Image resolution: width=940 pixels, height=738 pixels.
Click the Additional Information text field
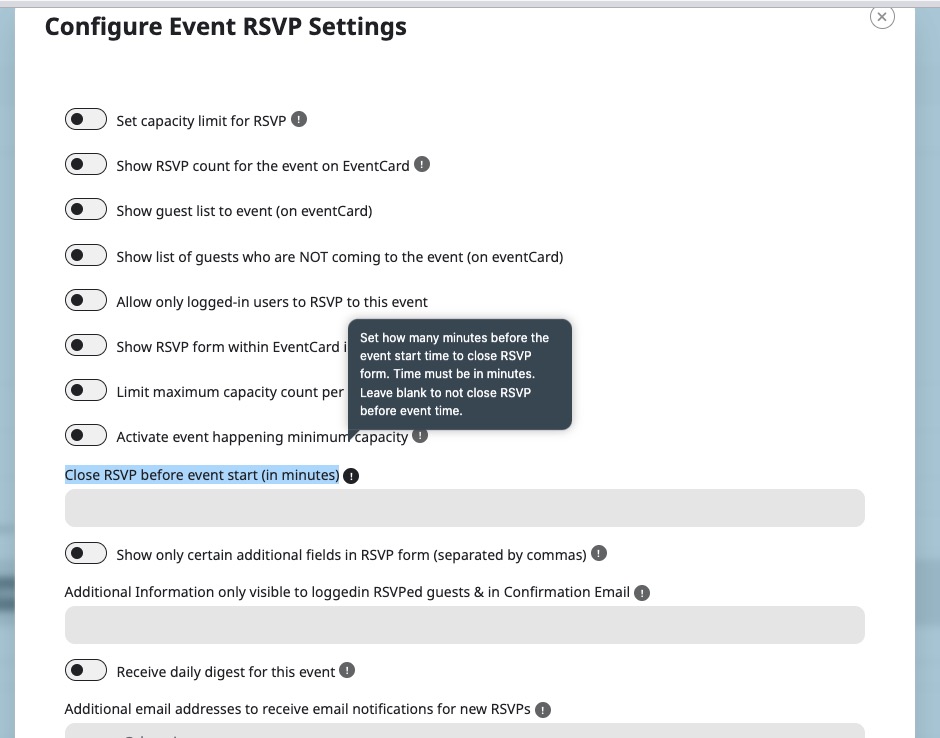pos(464,625)
